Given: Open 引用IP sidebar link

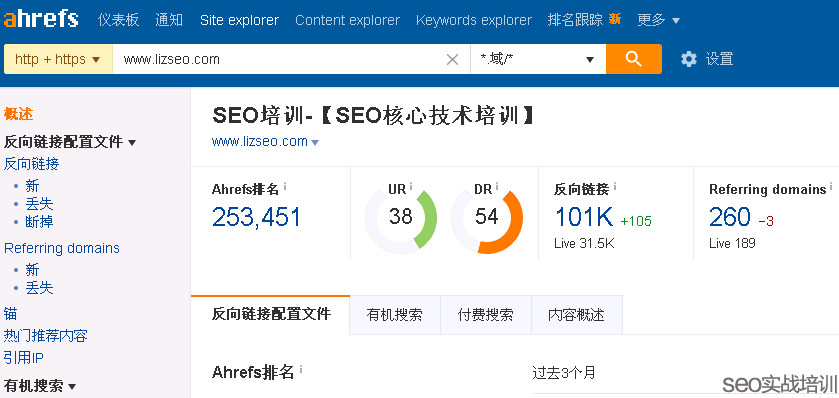Looking at the screenshot, I should (x=24, y=358).
